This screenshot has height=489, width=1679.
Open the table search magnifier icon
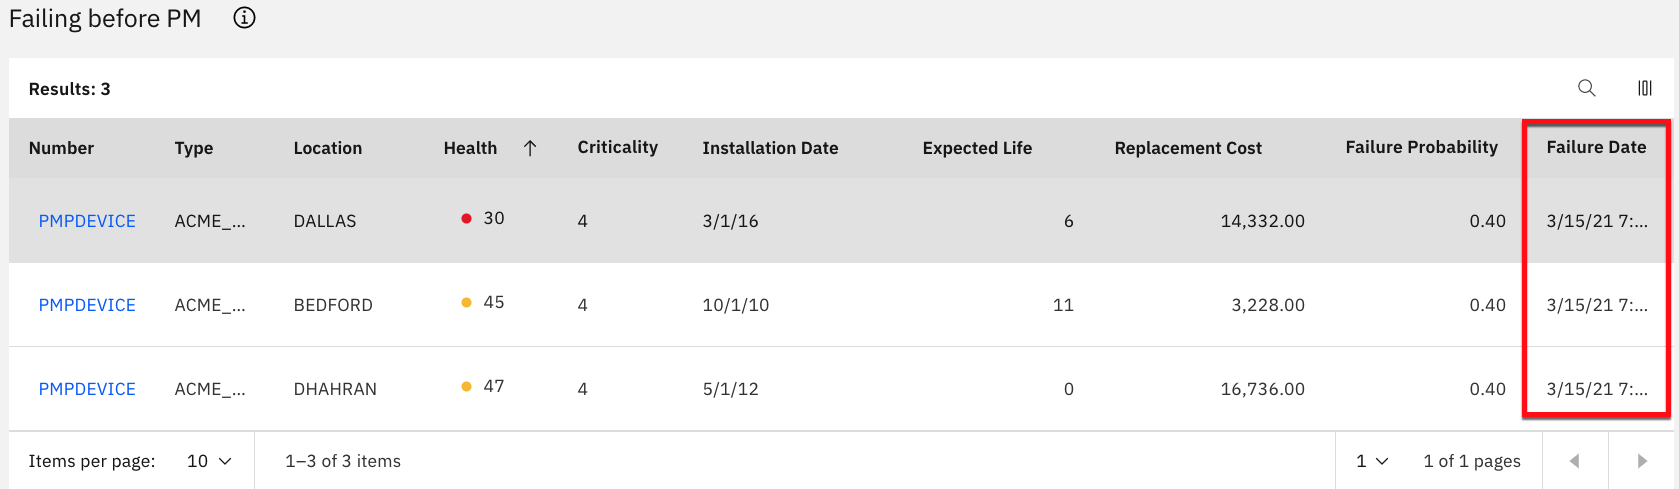coord(1586,88)
